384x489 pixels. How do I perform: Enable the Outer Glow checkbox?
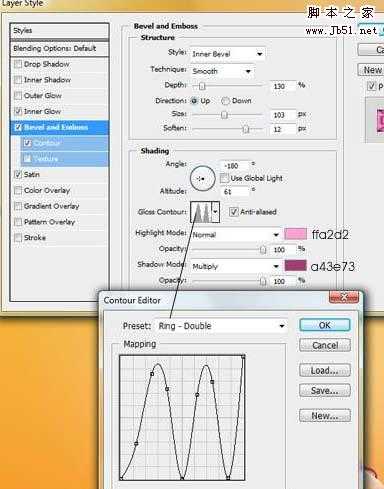coord(18,96)
